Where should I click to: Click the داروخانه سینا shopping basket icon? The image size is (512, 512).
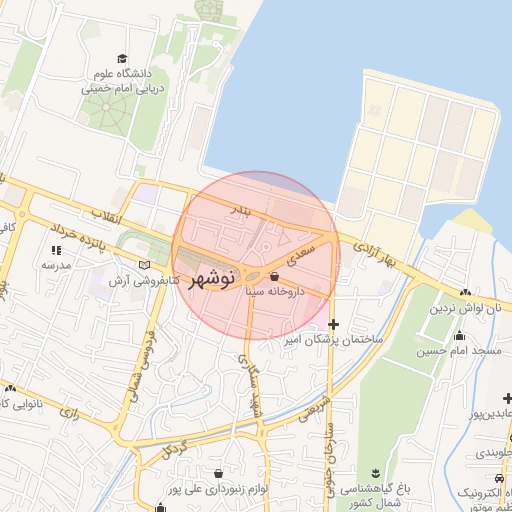tap(274, 276)
